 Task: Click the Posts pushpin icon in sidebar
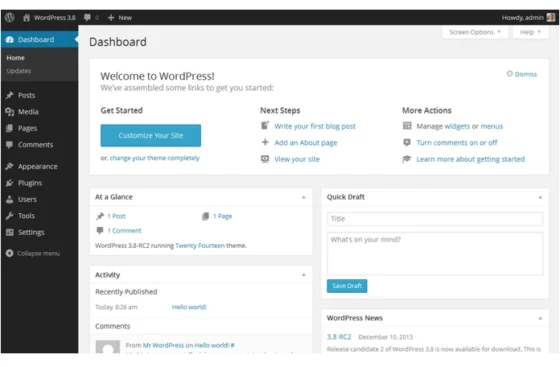coord(10,95)
